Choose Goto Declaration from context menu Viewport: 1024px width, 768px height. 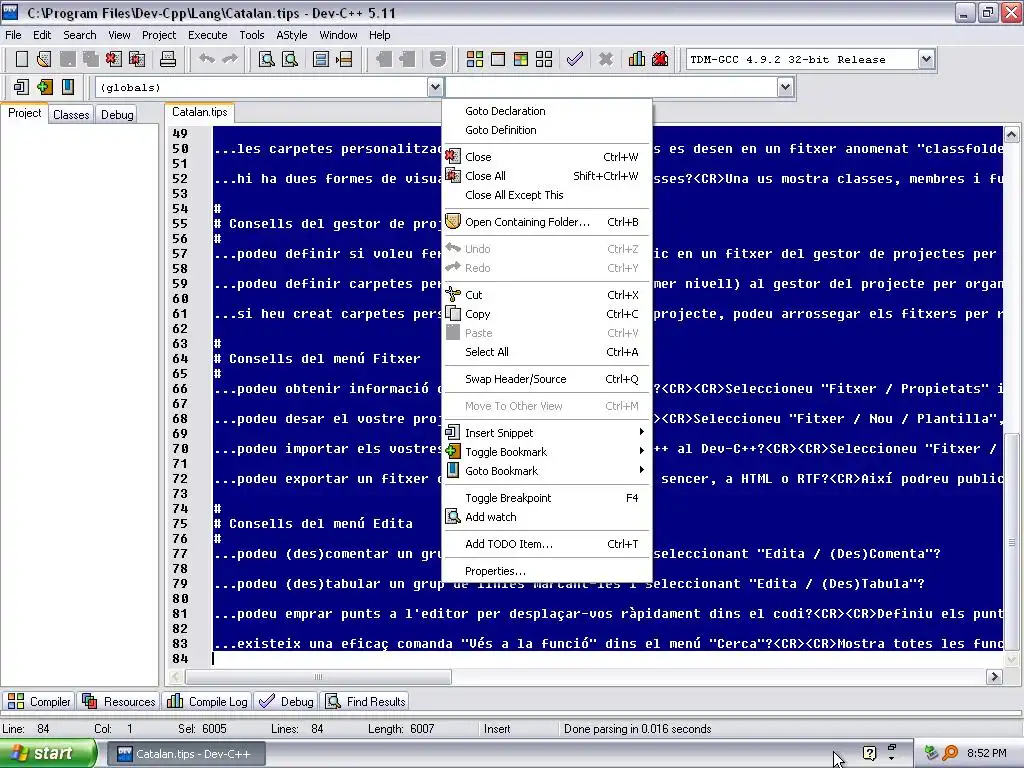(x=547, y=111)
